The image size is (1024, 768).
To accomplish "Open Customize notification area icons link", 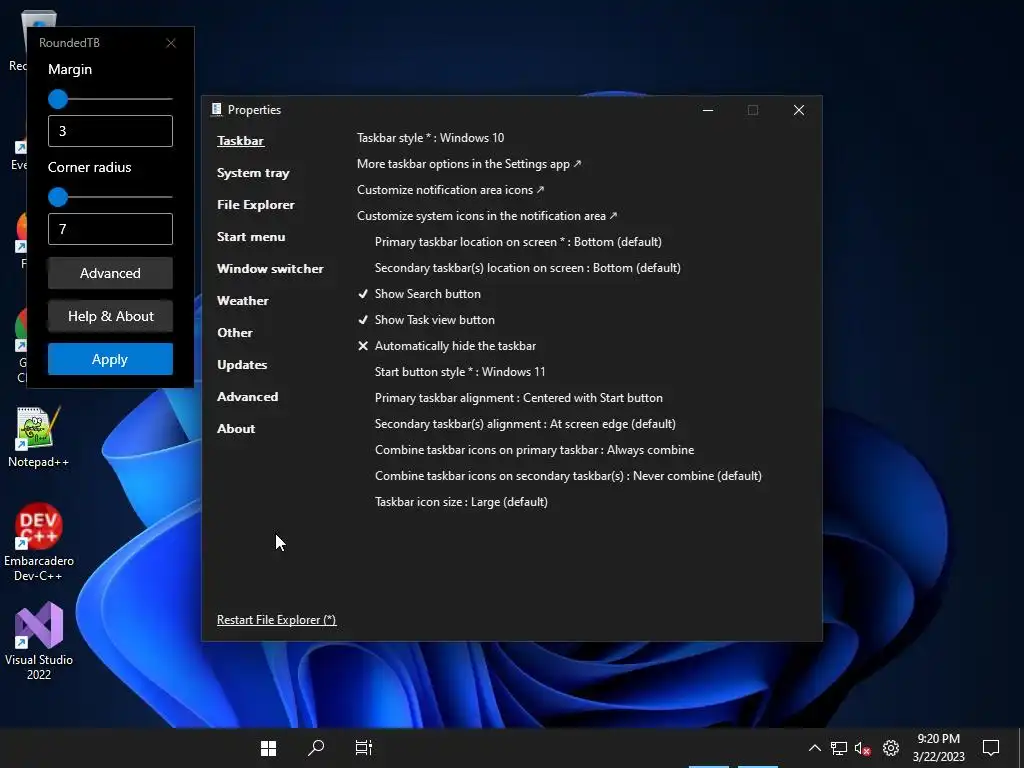I will 450,190.
